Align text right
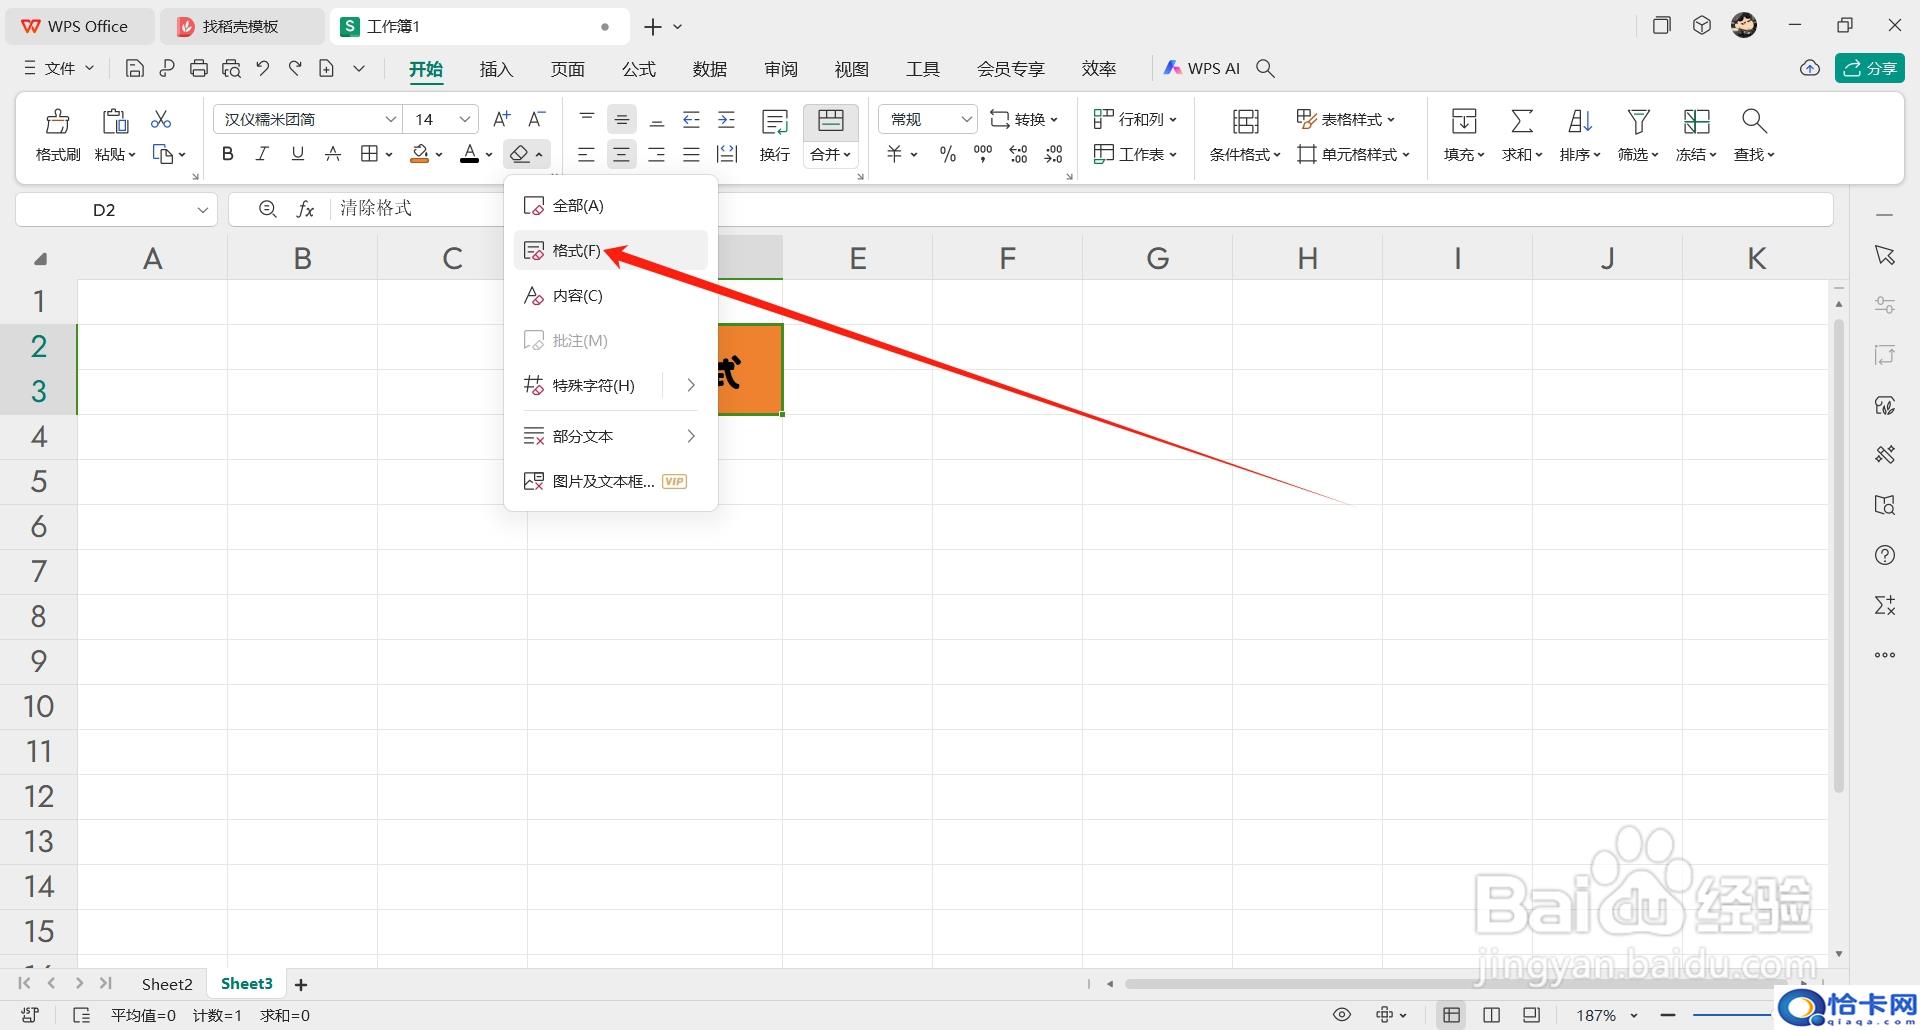Image resolution: width=1920 pixels, height=1030 pixels. point(656,154)
